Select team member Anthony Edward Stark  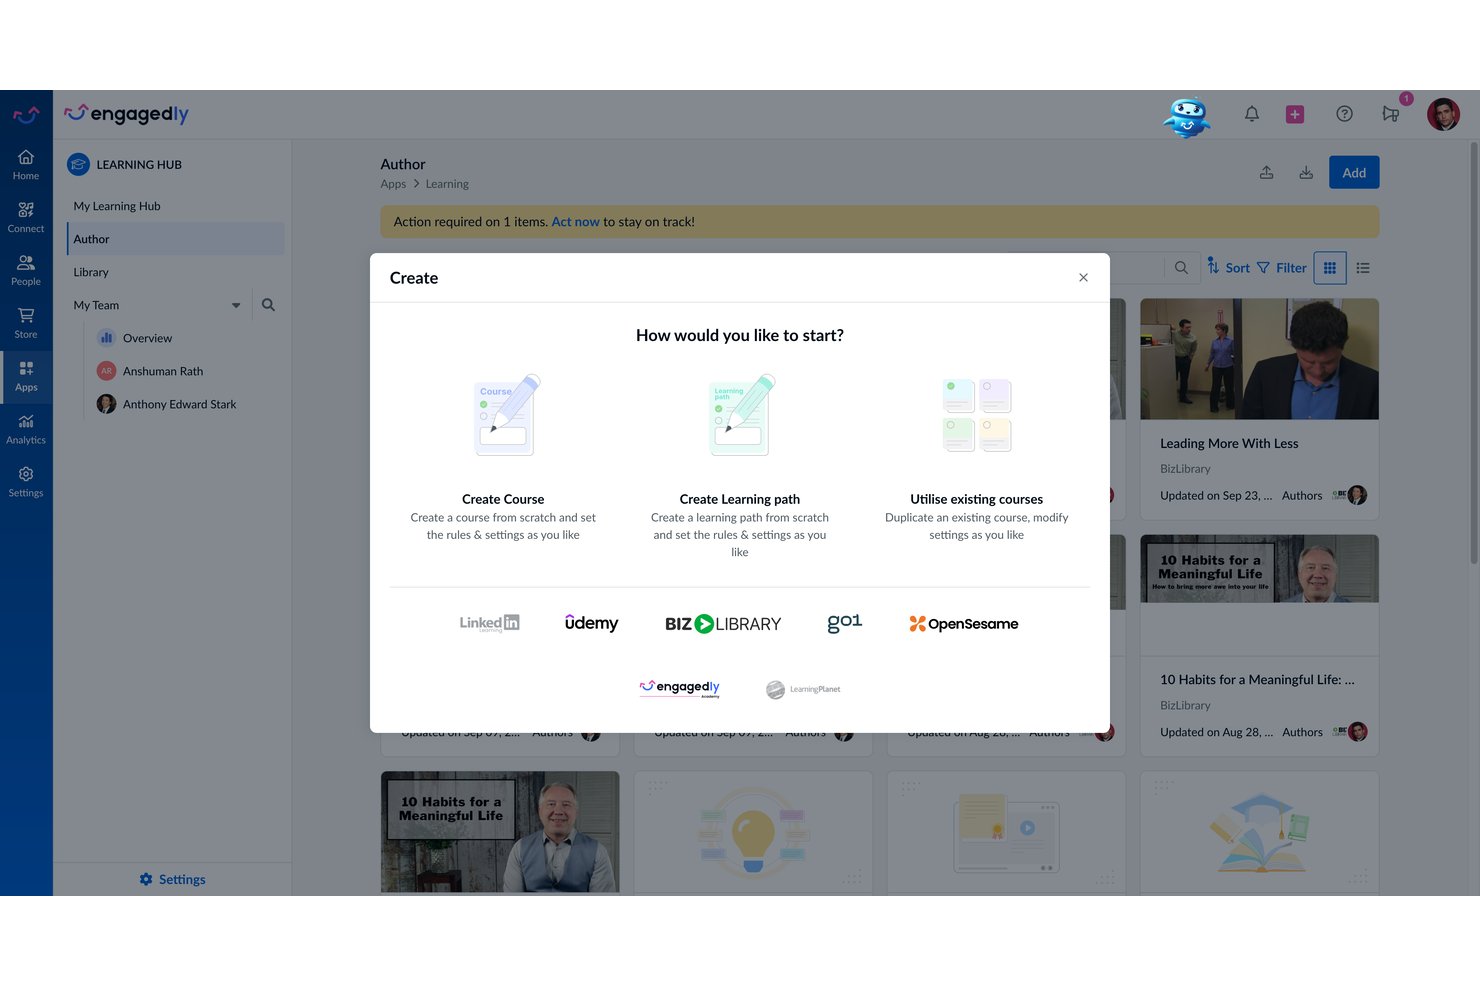(x=179, y=404)
